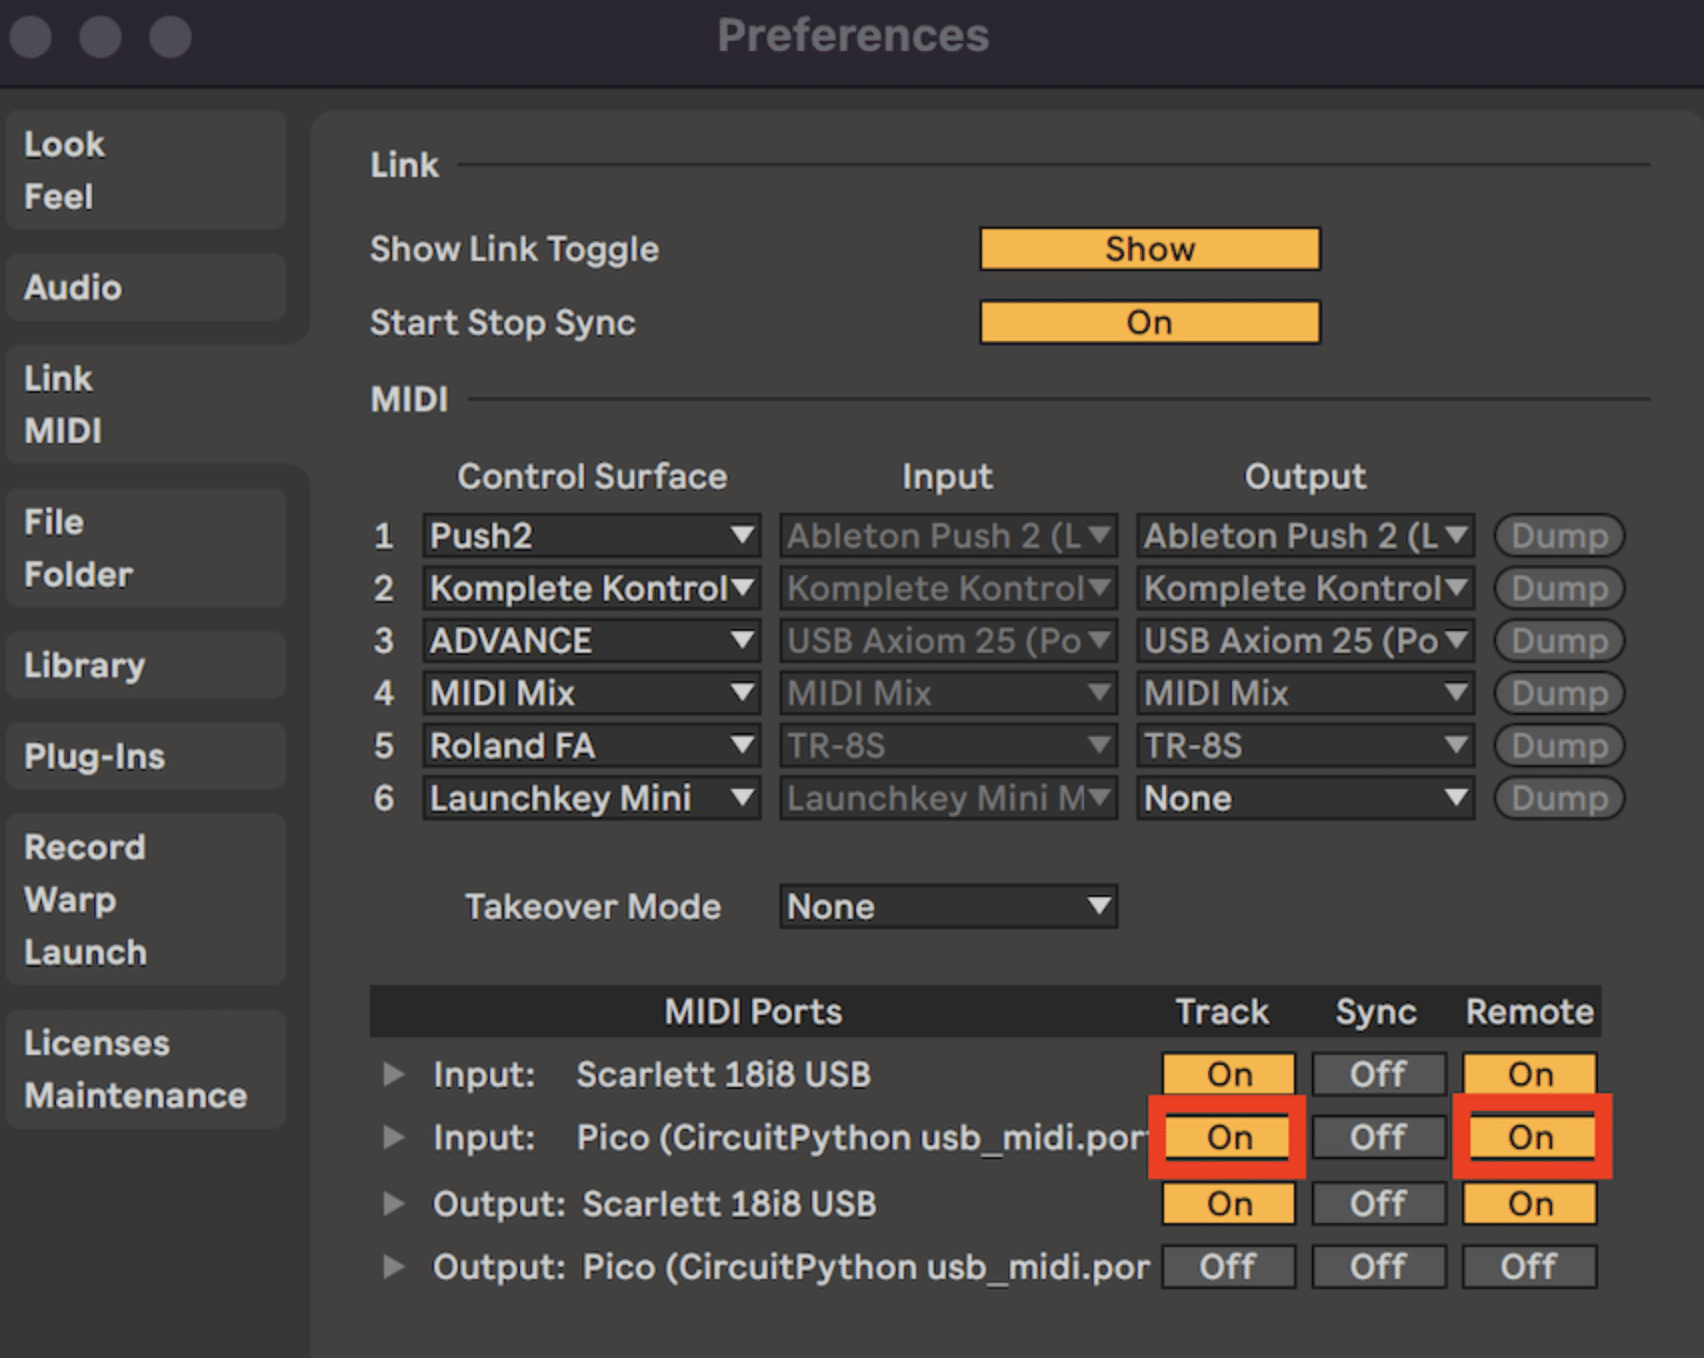Viewport: 1704px width, 1358px height.
Task: Toggle the Show Link Toggle button
Action: 1150,249
